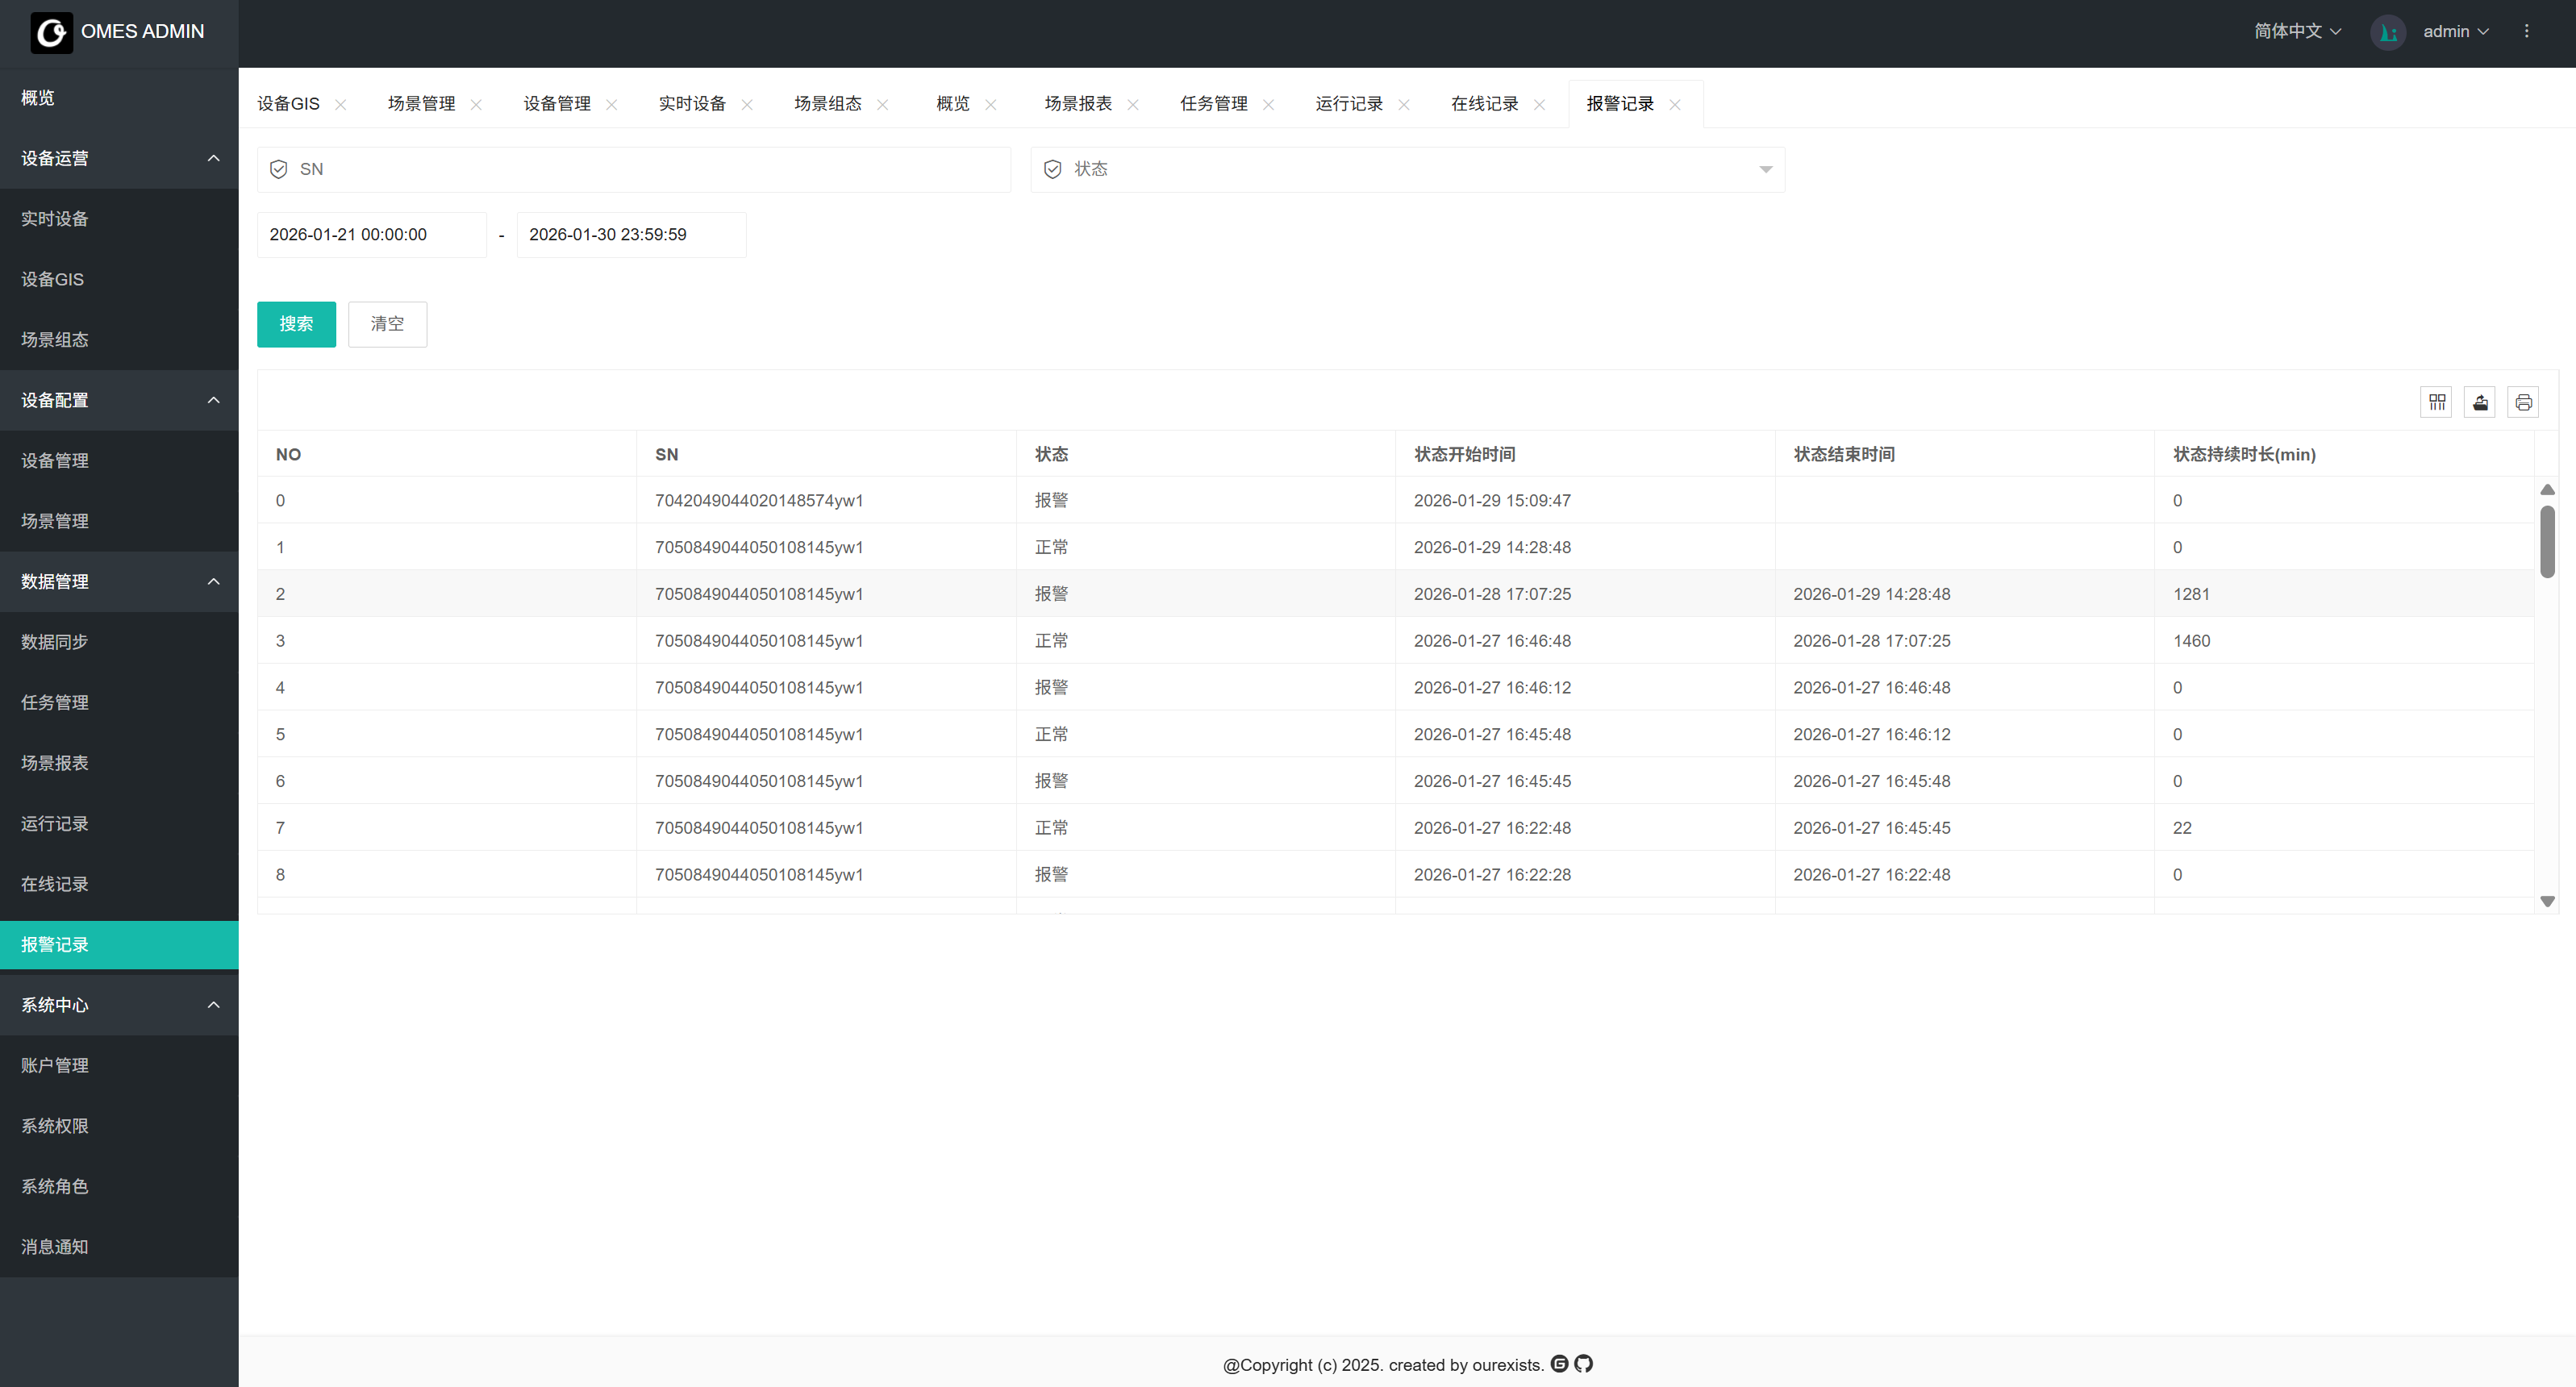The height and width of the screenshot is (1387, 2576).
Task: Open the Gitee link icon in footer
Action: pyautogui.click(x=1559, y=1363)
